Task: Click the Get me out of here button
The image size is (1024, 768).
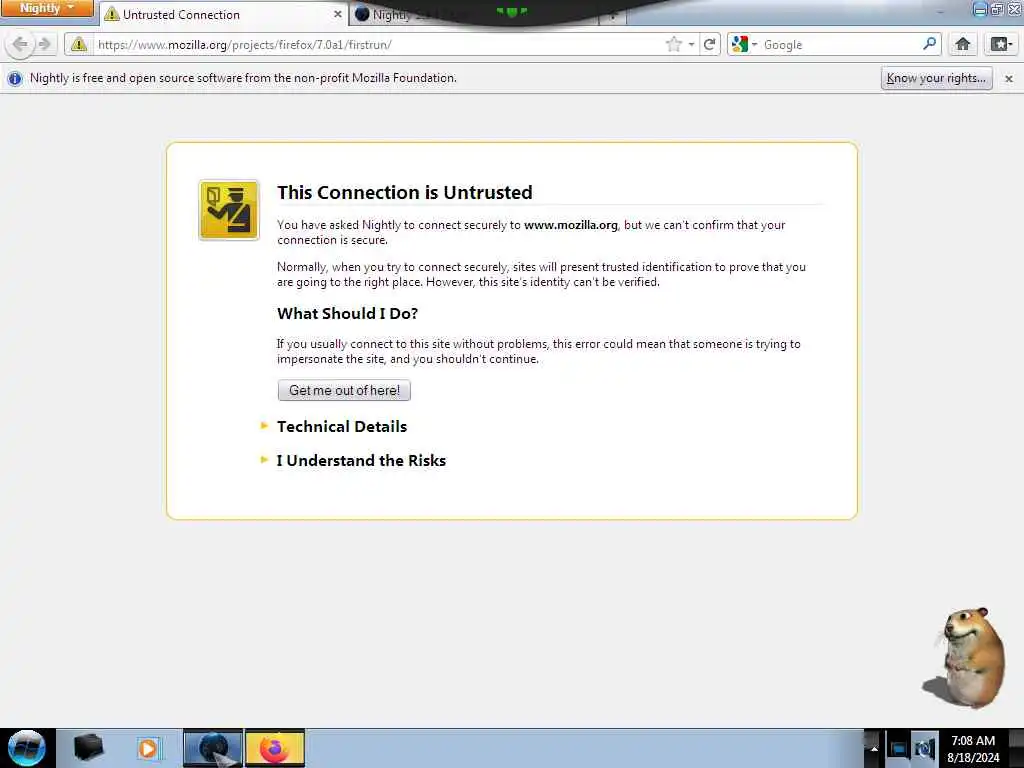Action: pyautogui.click(x=344, y=390)
